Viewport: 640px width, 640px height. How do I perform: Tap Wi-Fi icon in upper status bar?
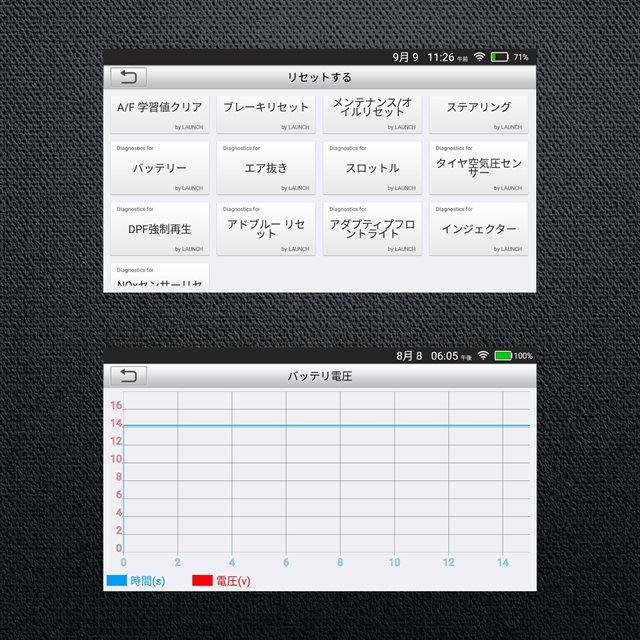click(x=479, y=57)
